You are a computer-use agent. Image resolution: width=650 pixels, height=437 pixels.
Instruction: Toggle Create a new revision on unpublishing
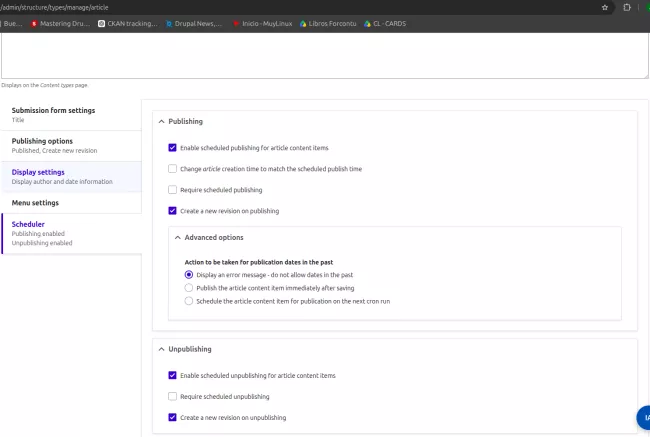(x=172, y=417)
